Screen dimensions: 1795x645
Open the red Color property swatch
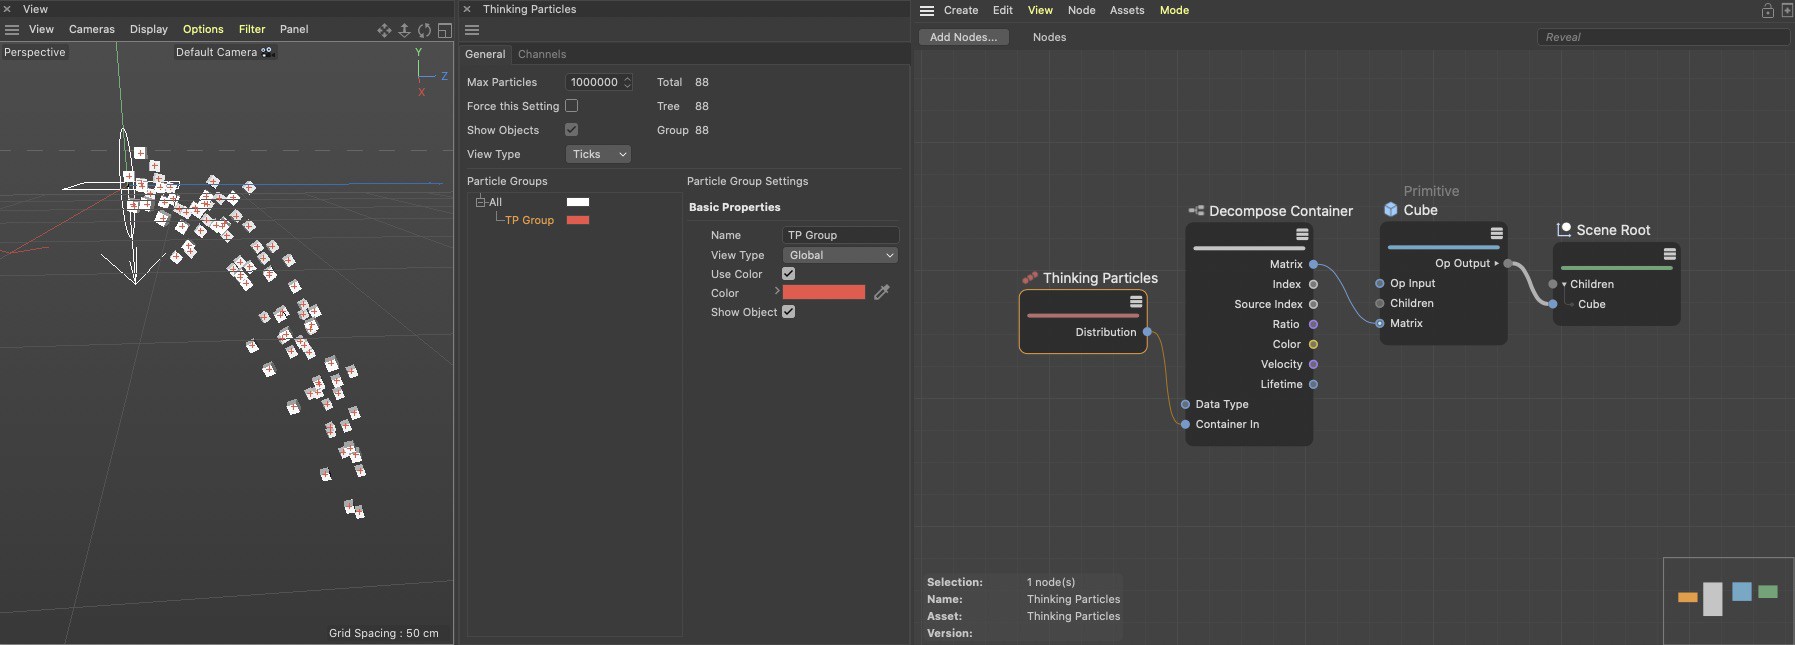click(824, 292)
